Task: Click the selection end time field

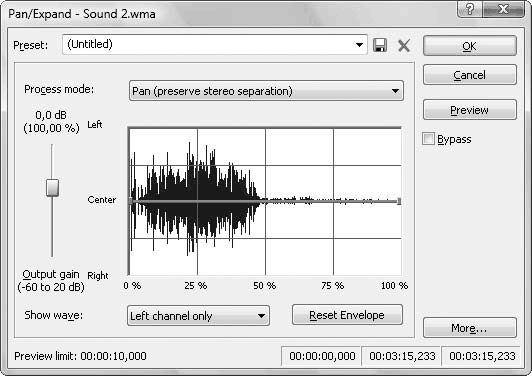Action: (x=402, y=356)
